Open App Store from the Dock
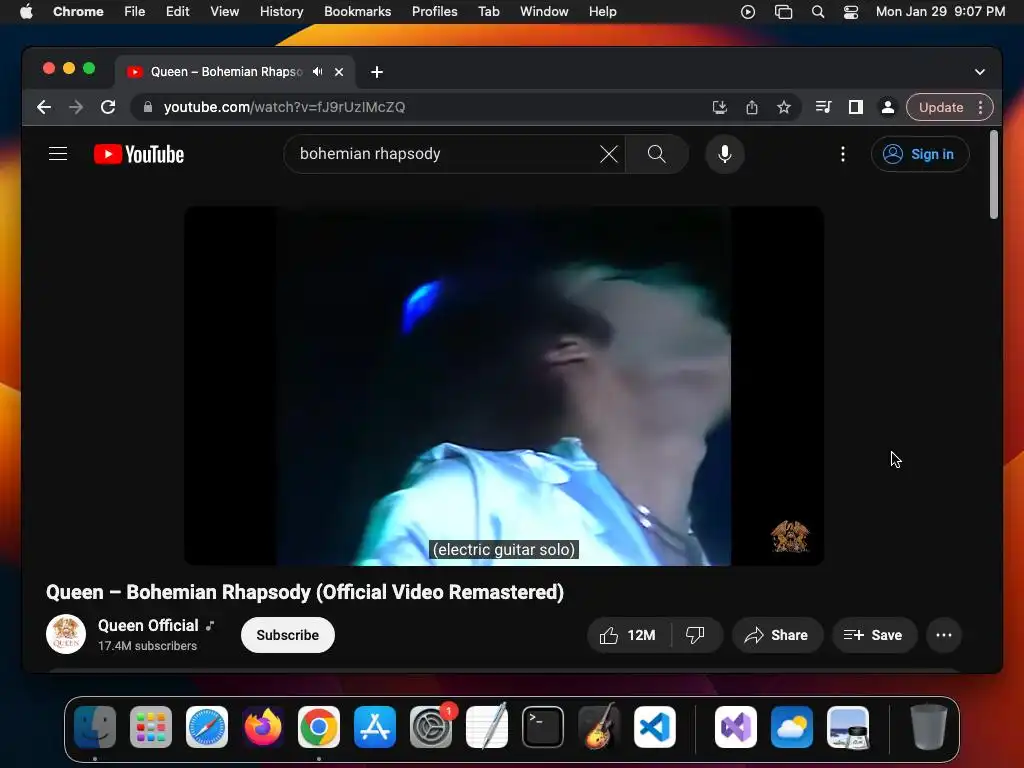This screenshot has width=1024, height=768. pos(375,727)
